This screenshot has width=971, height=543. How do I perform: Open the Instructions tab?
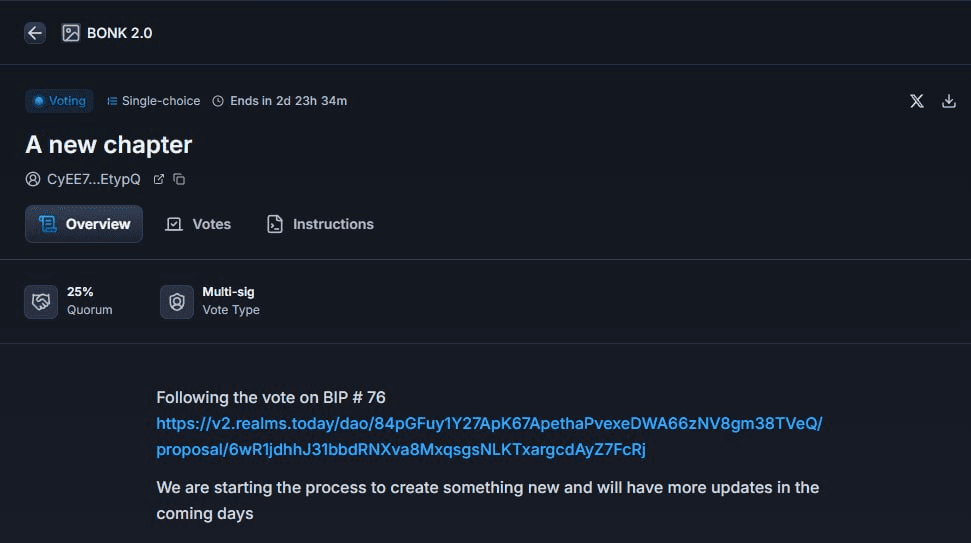[x=320, y=224]
